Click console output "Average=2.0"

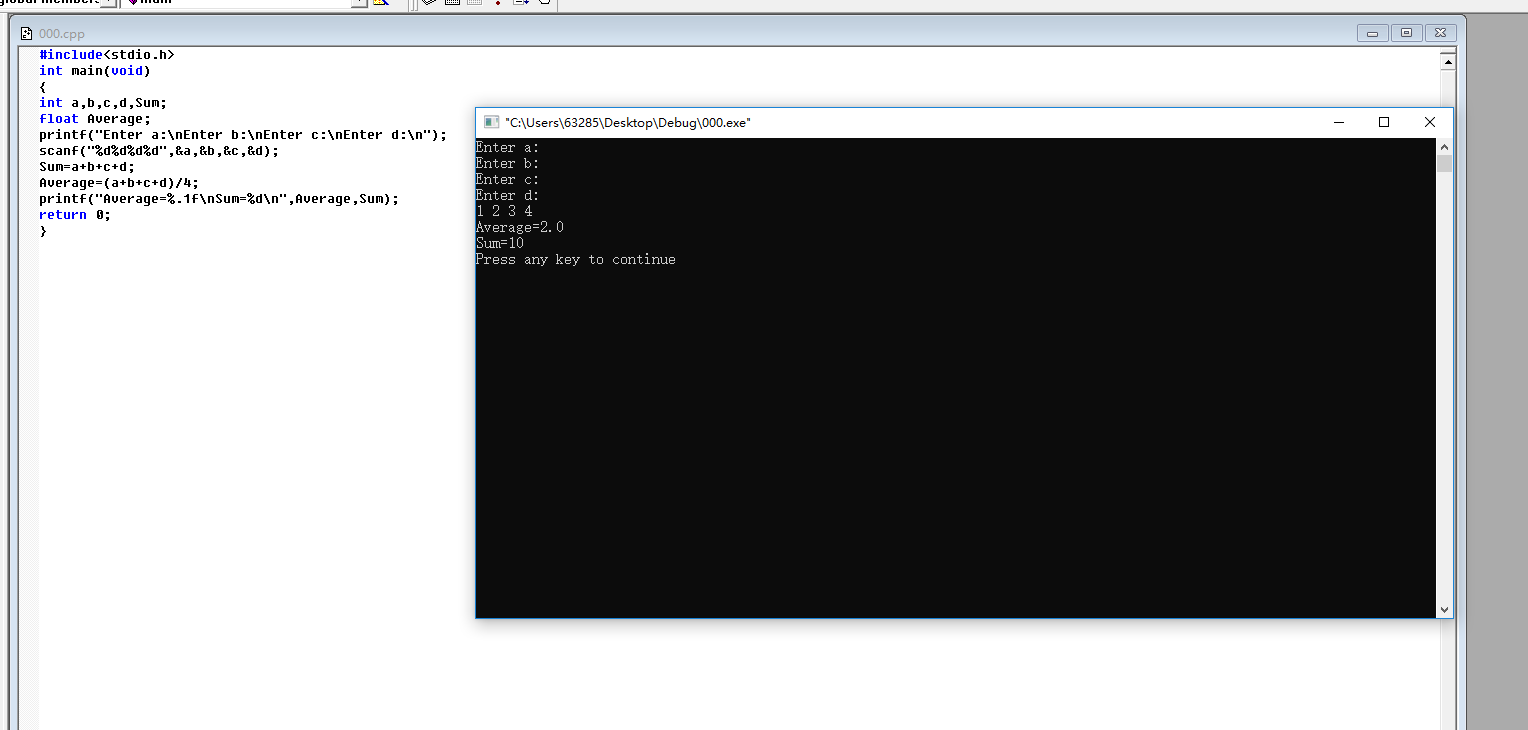[520, 227]
